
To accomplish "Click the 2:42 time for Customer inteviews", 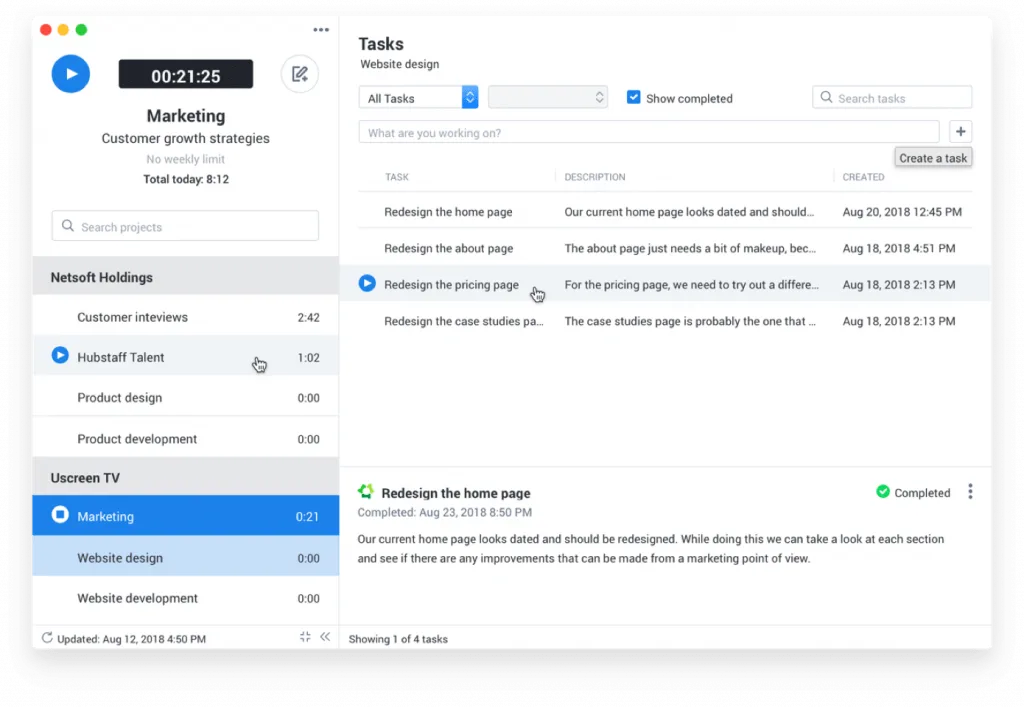I will [308, 317].
